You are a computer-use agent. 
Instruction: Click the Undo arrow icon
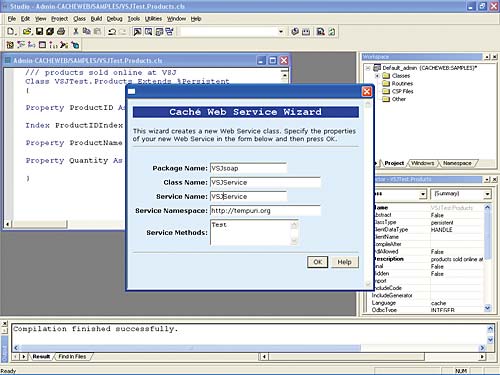point(112,32)
